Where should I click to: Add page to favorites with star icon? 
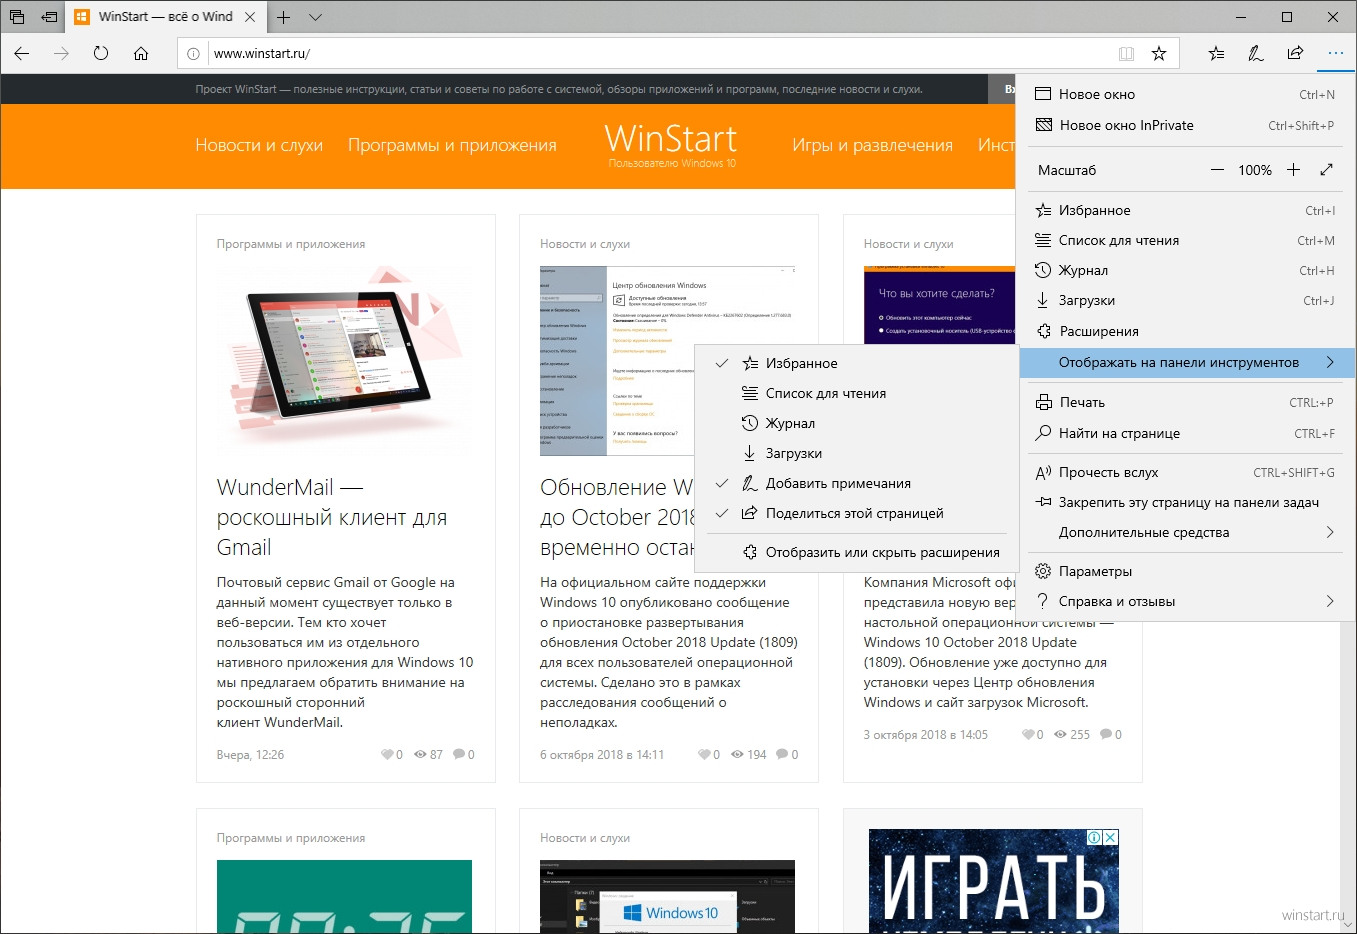(x=1159, y=54)
